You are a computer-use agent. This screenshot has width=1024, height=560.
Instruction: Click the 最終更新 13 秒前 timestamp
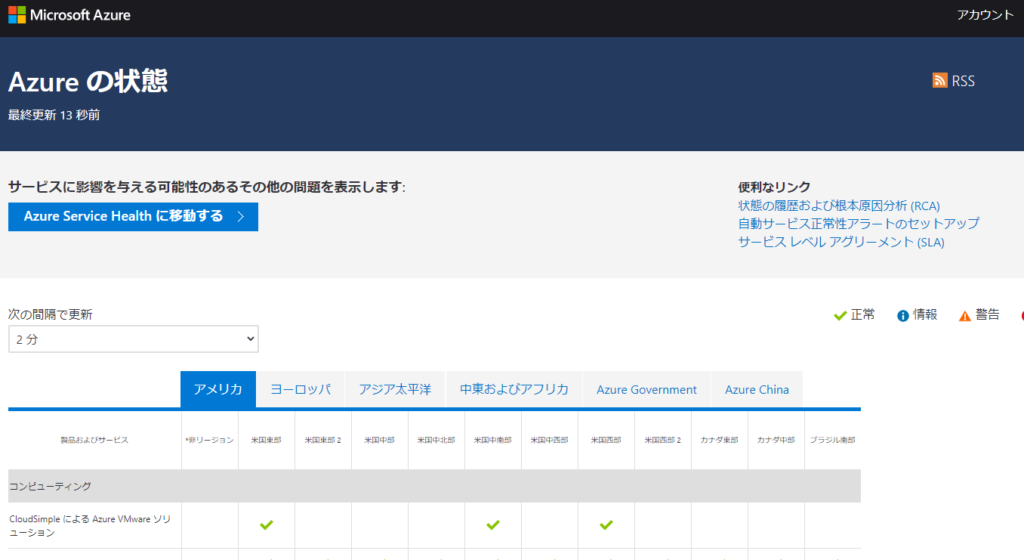[x=54, y=115]
